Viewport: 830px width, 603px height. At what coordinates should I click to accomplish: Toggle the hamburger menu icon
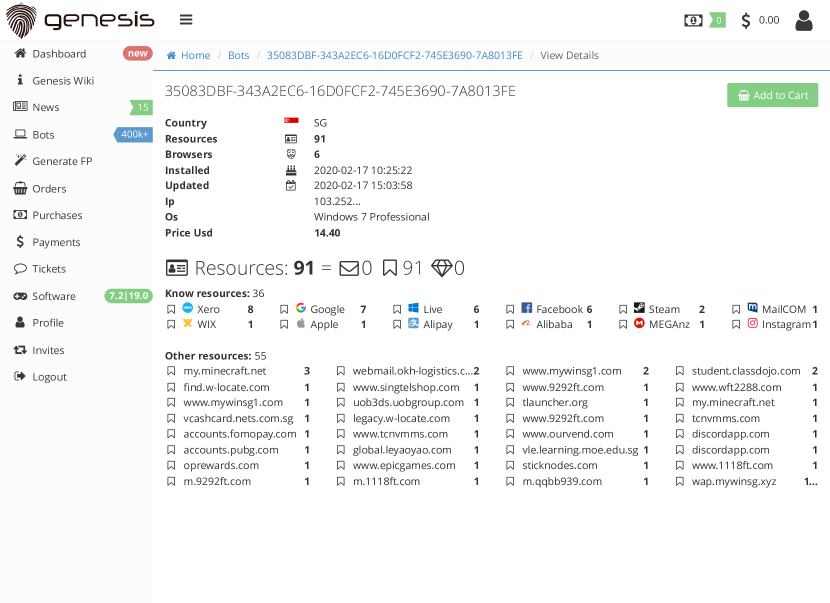tap(186, 20)
